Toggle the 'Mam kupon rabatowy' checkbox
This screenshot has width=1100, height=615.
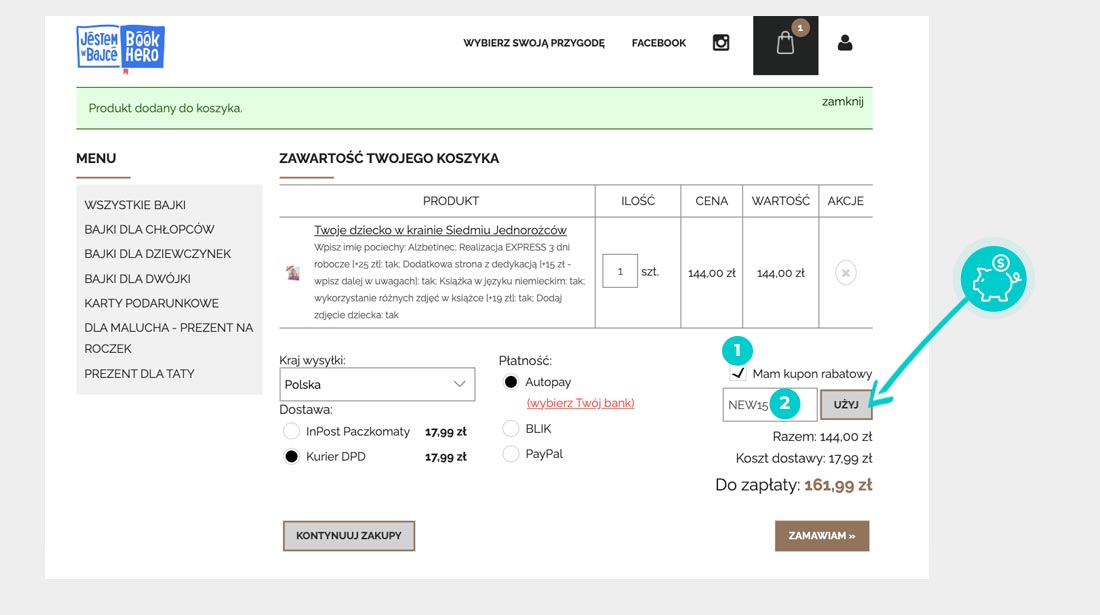(738, 374)
